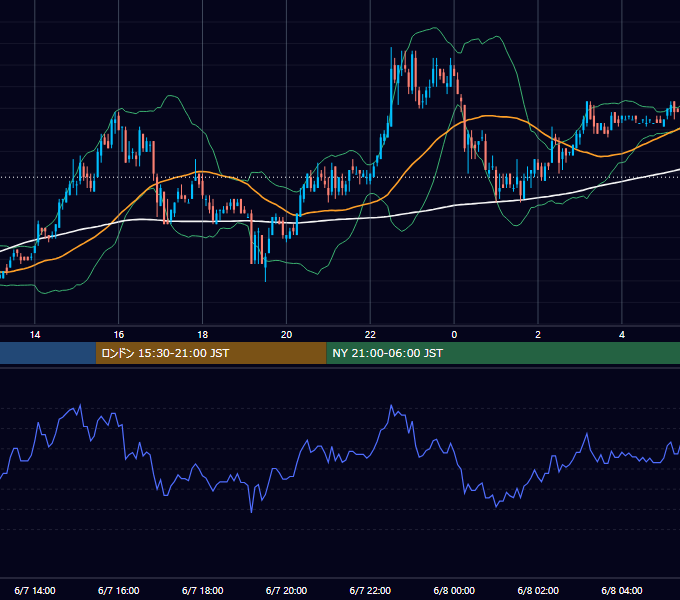Click the price chart axis label 2

coord(538,335)
